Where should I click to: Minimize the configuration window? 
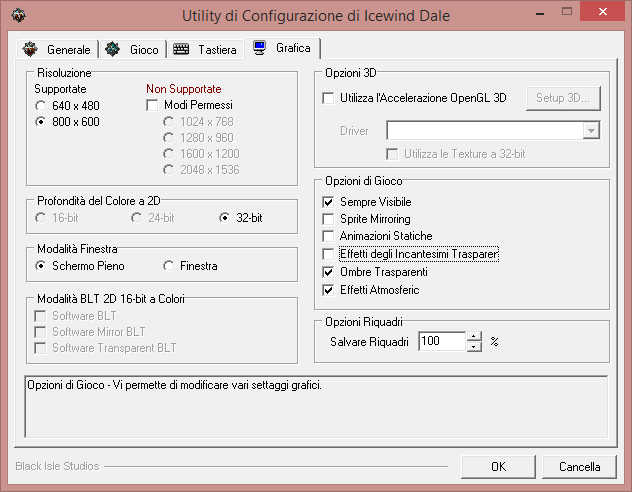tap(540, 13)
